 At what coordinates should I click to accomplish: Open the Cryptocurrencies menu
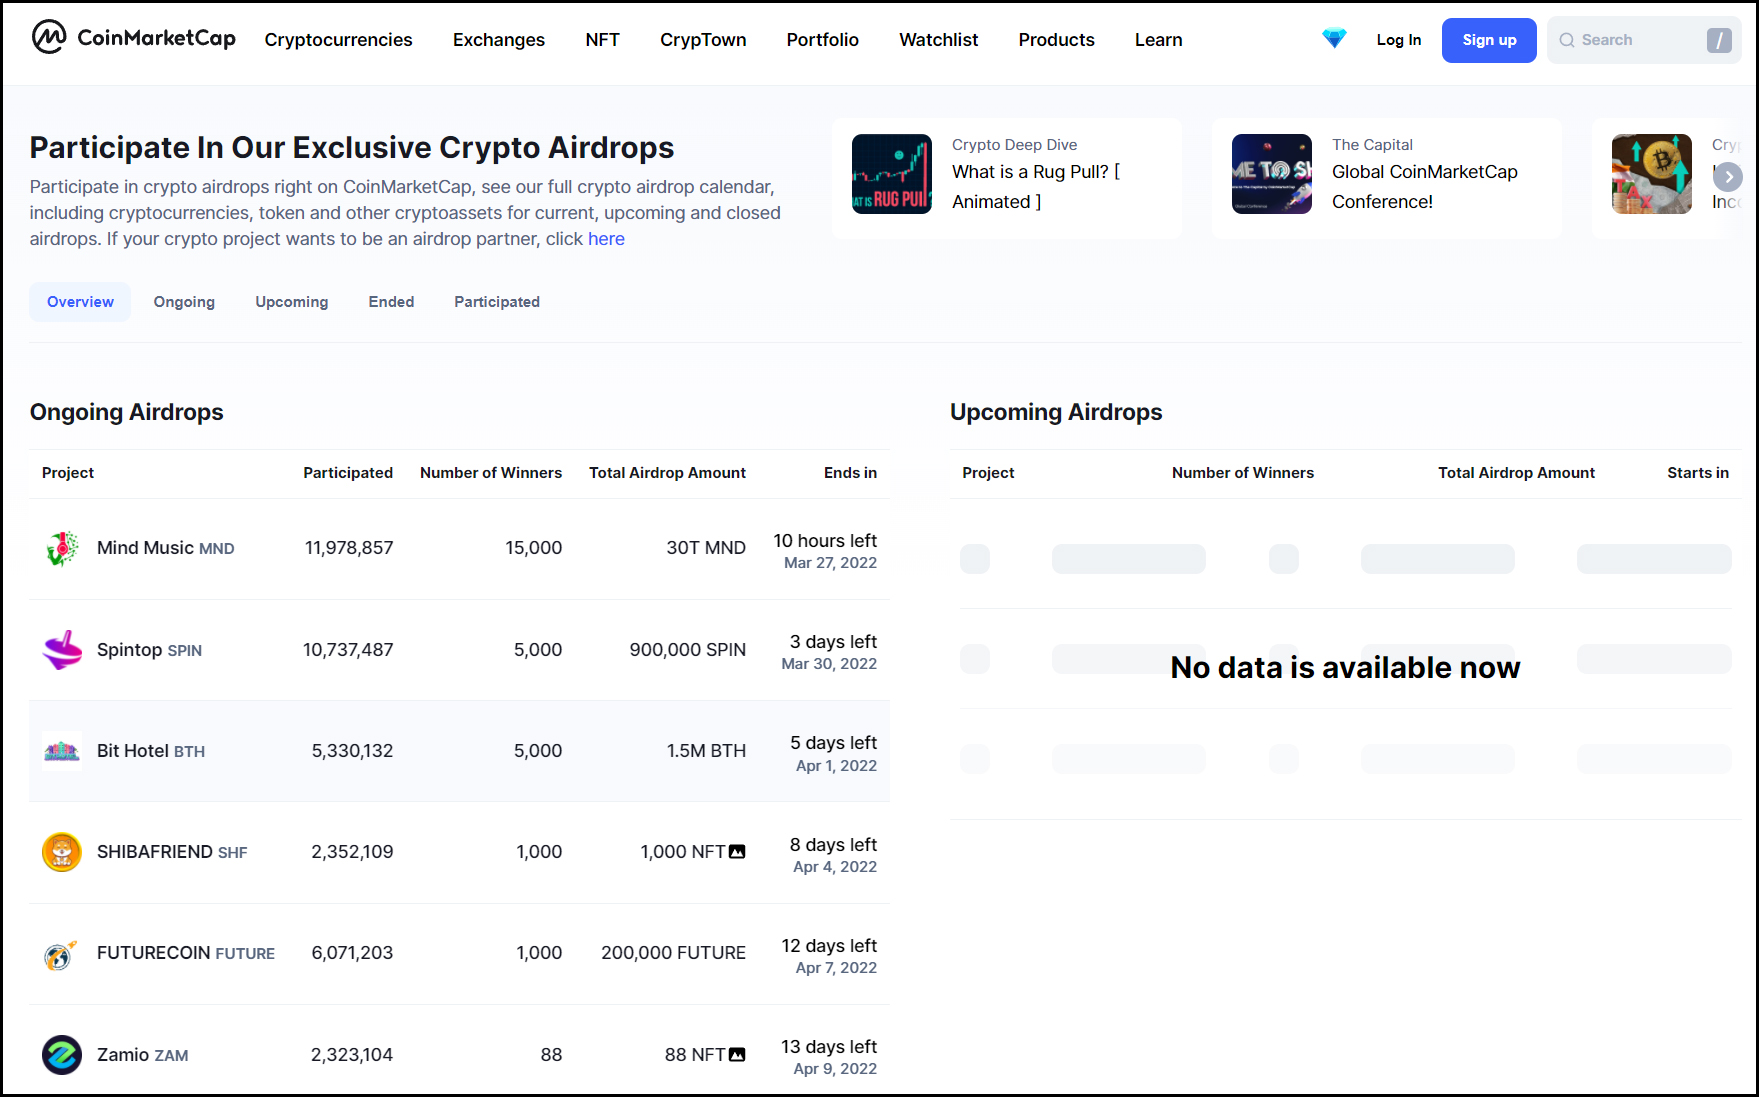(338, 40)
